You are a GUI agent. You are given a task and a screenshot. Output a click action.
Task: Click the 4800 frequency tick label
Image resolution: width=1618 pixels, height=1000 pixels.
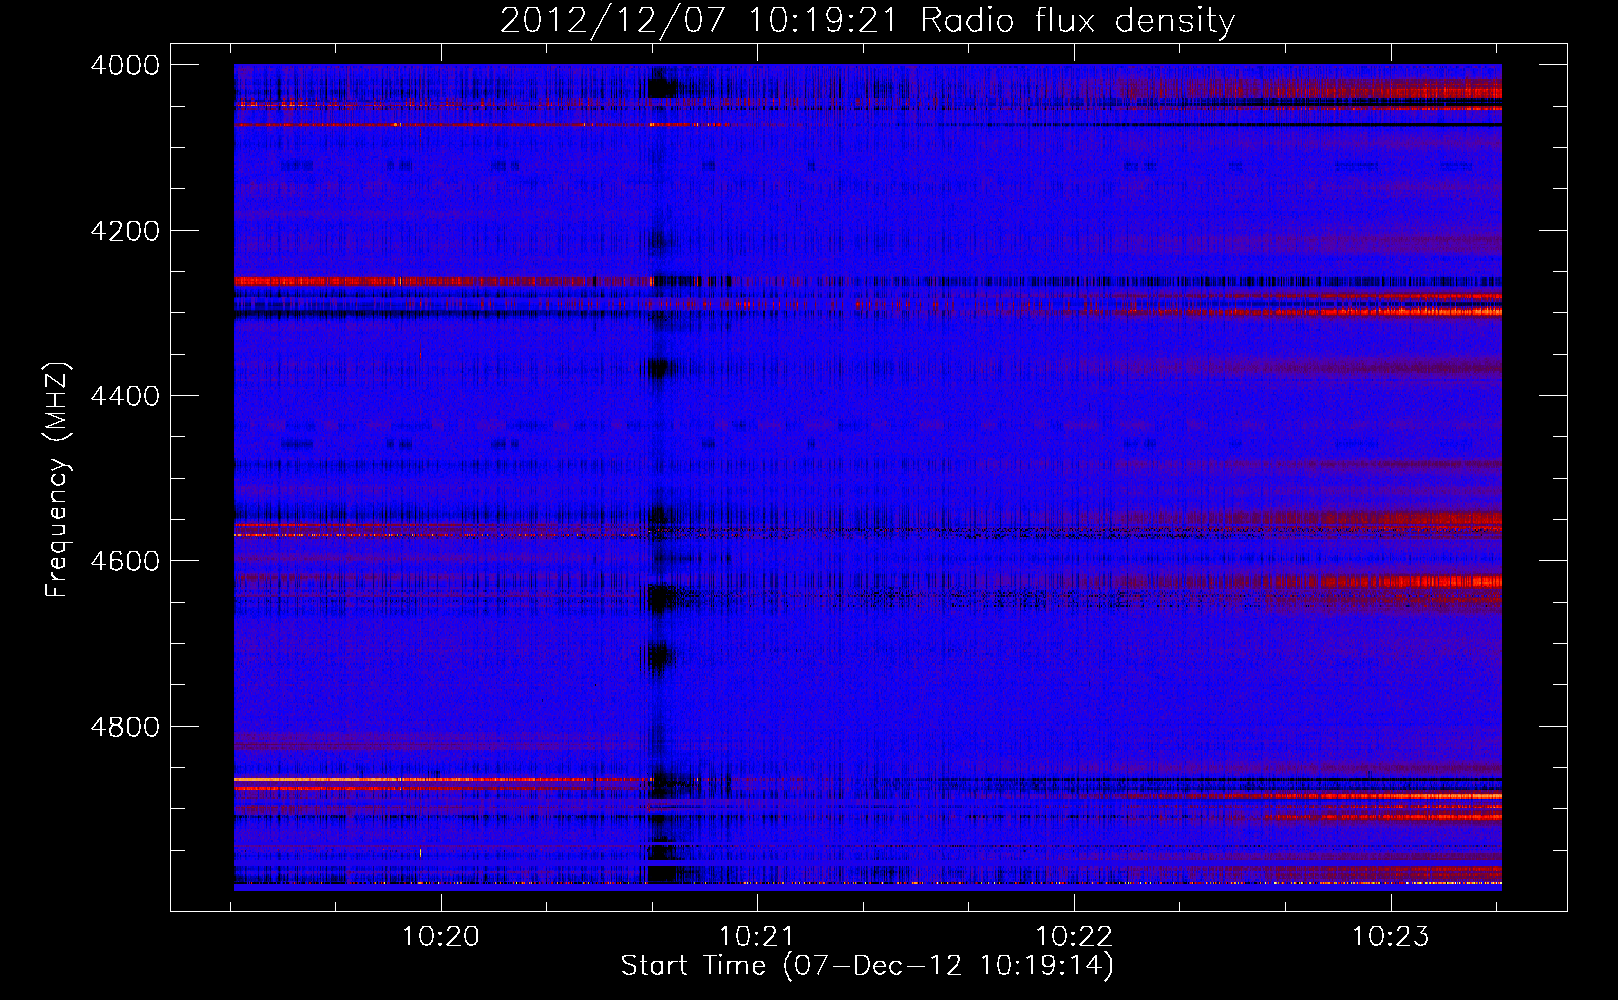[125, 727]
